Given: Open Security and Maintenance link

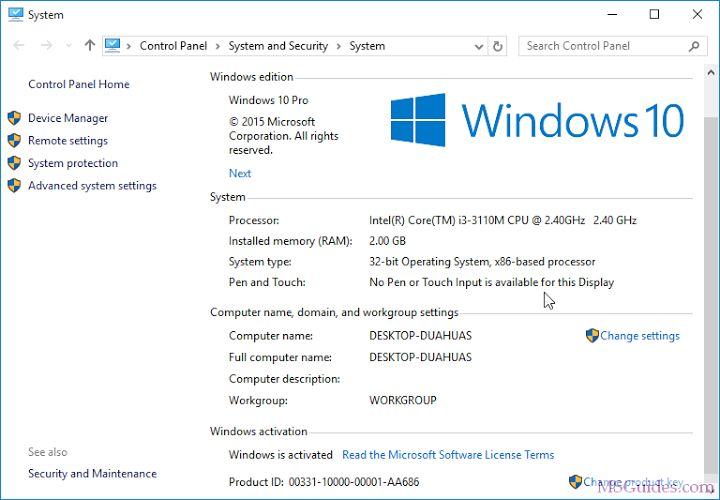Looking at the screenshot, I should click(x=92, y=473).
